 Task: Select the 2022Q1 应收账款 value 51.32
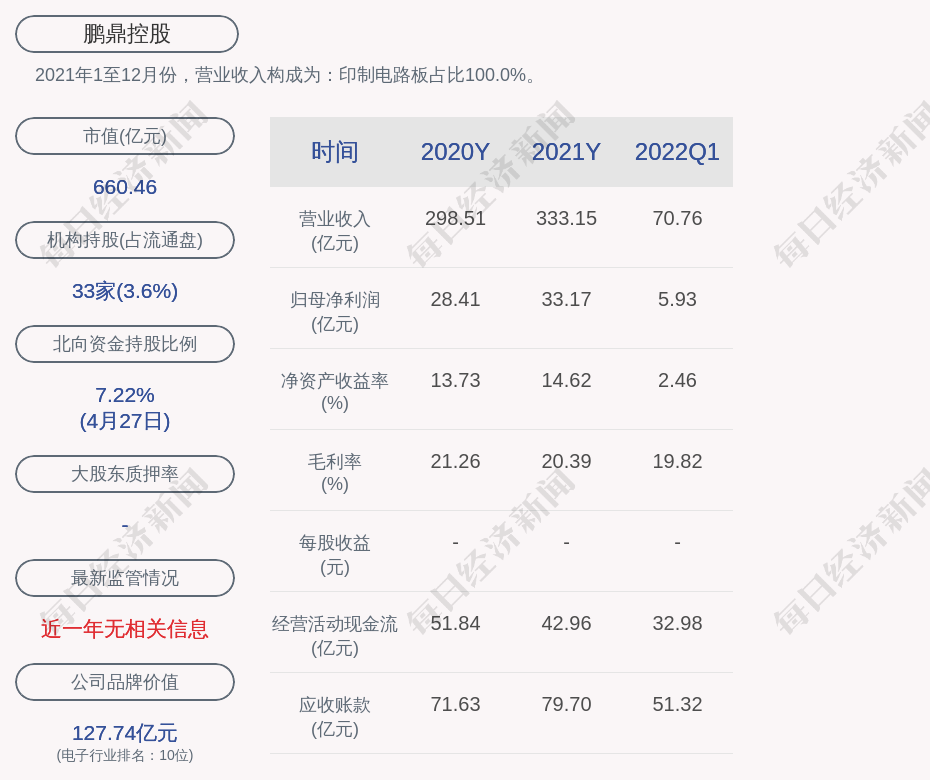pyautogui.click(x=677, y=704)
